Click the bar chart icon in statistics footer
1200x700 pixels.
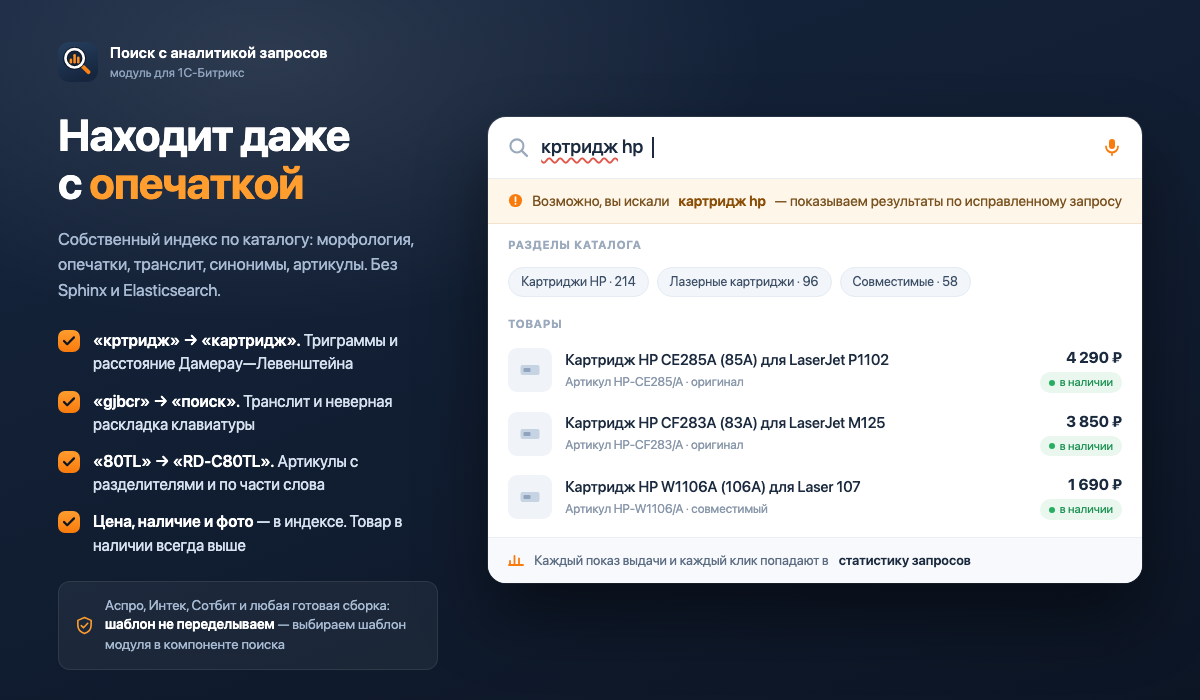click(516, 561)
